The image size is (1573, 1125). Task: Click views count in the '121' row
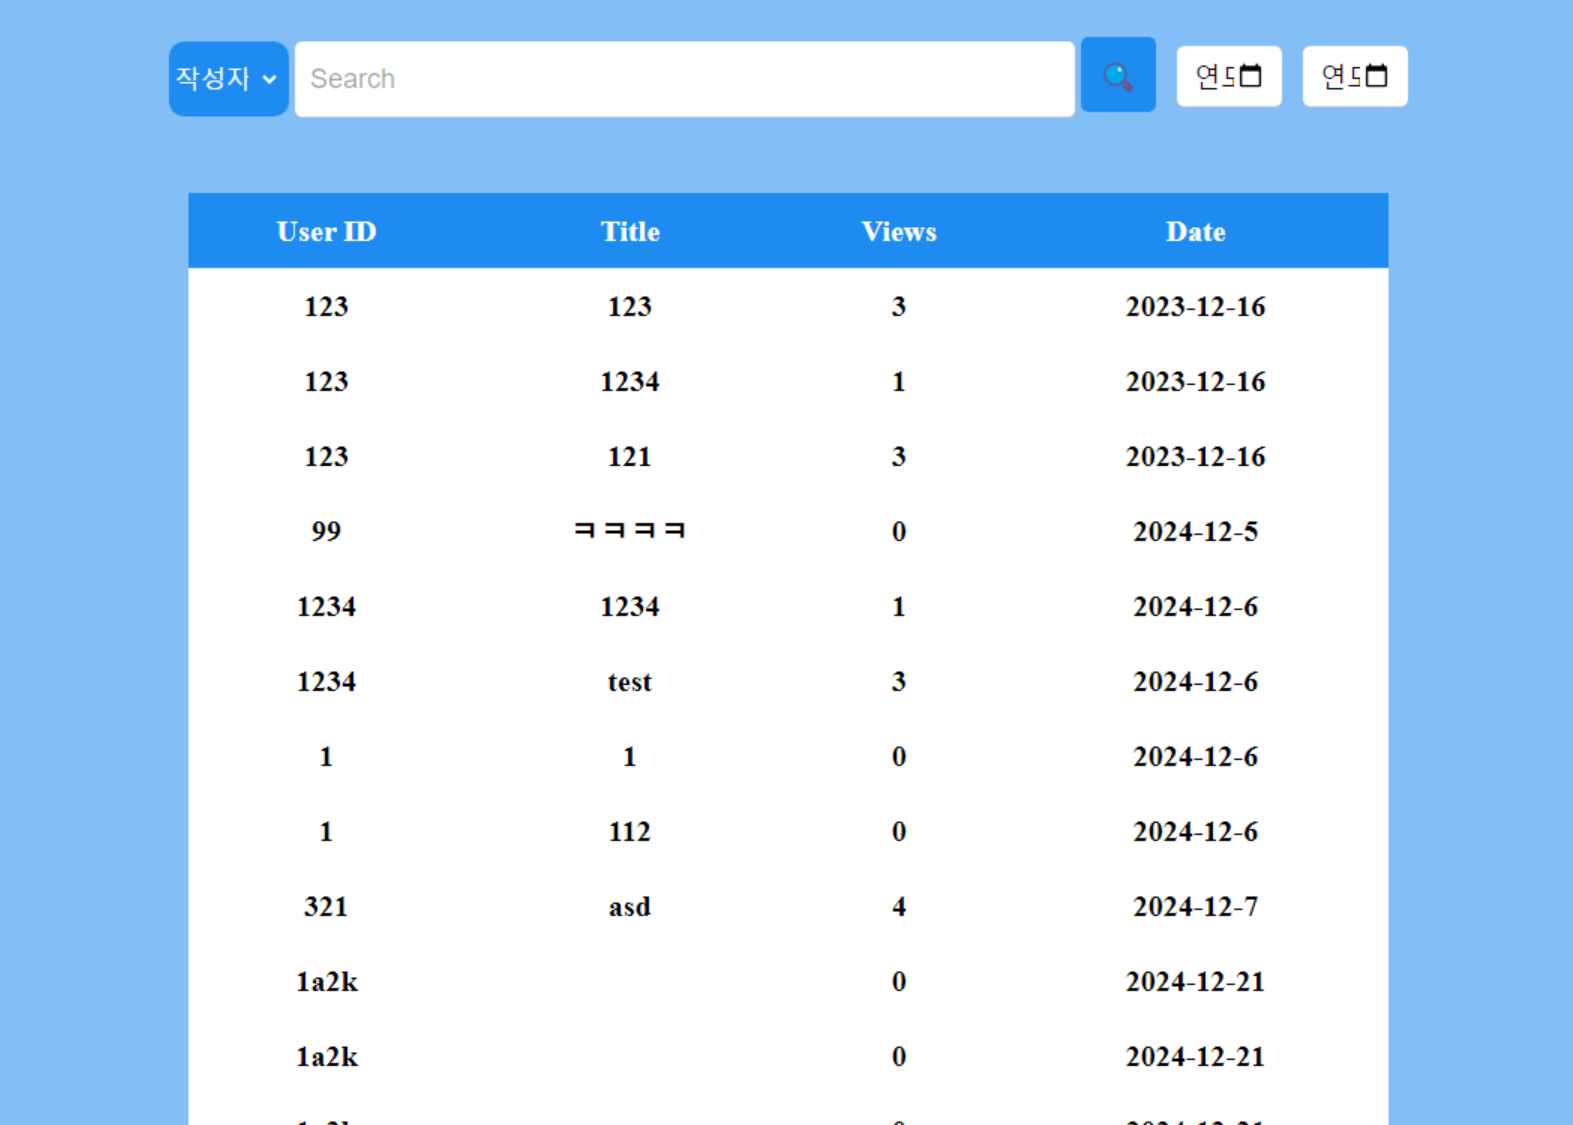(x=899, y=457)
